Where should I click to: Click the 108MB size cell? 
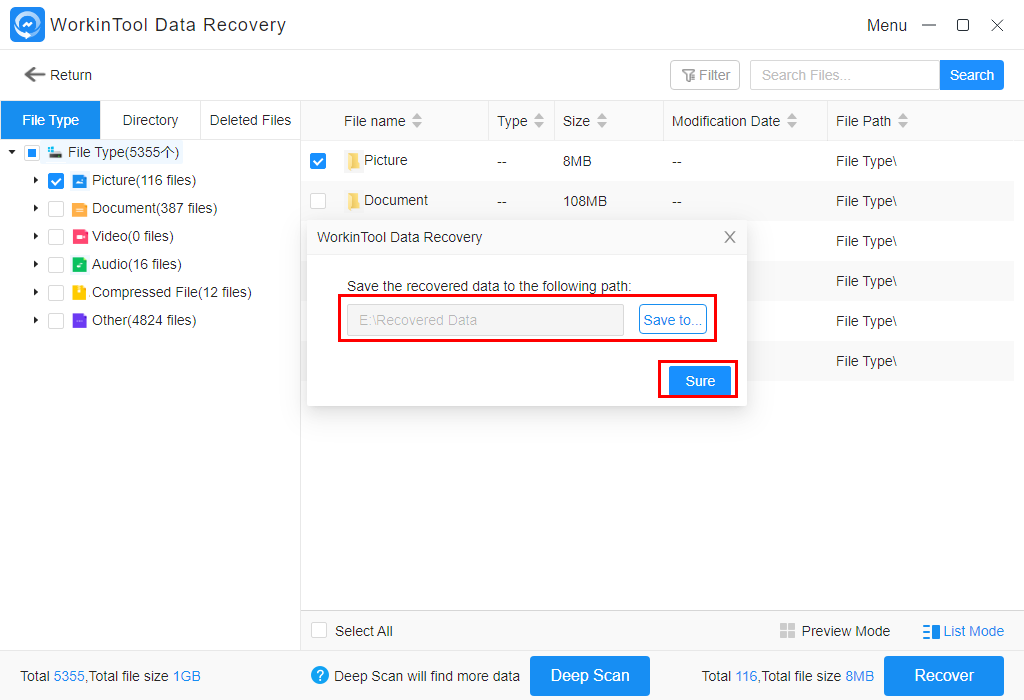pos(585,201)
